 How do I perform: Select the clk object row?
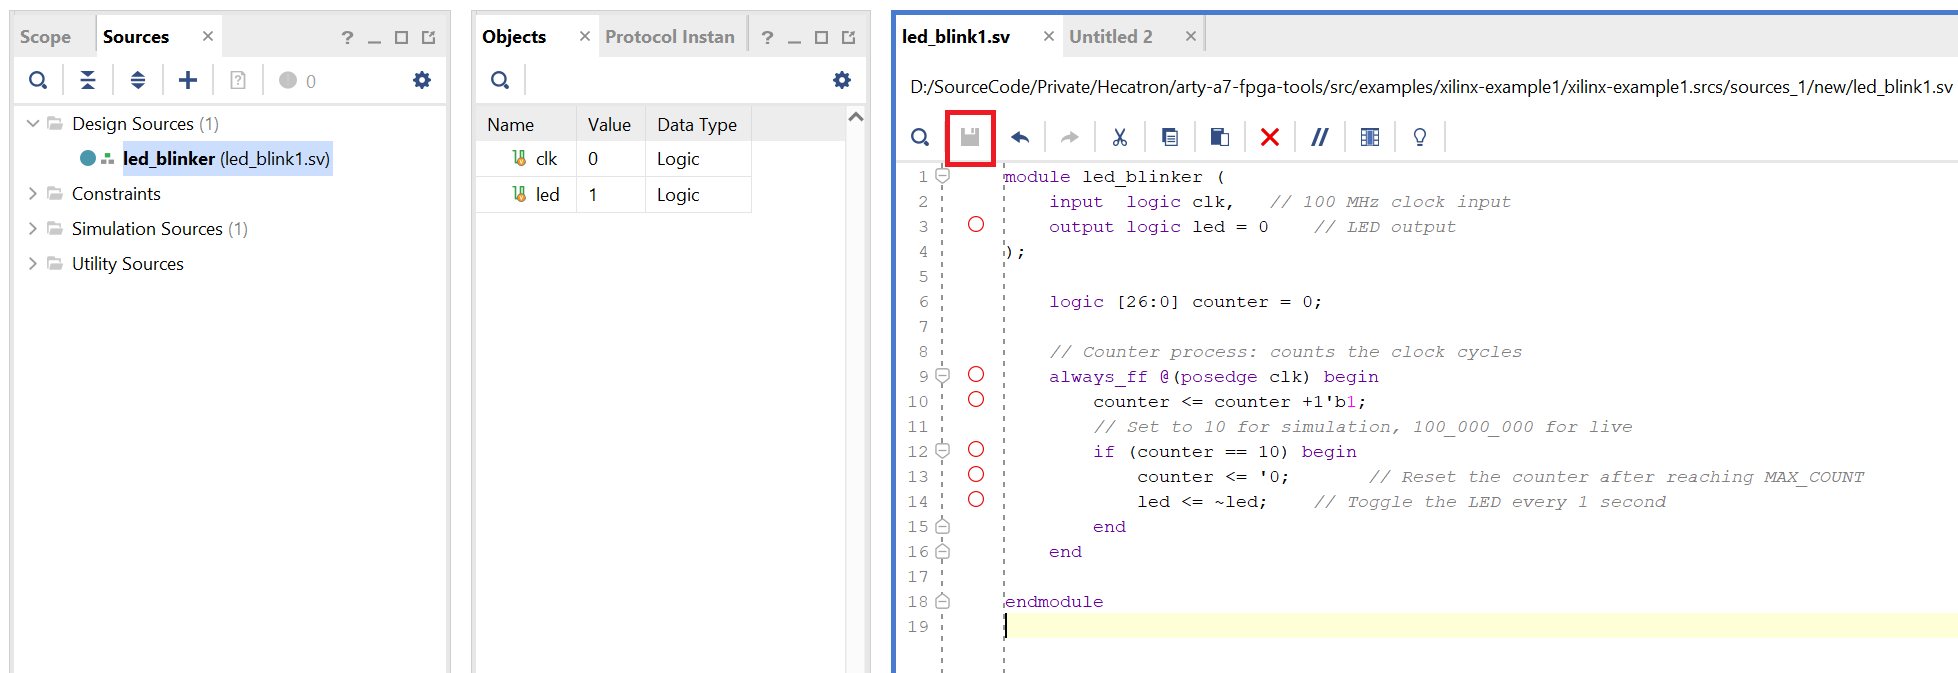[613, 159]
